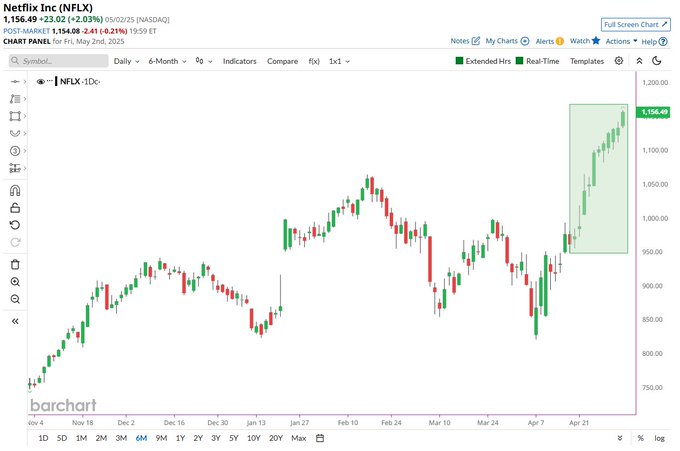The image size is (680, 451).
Task: Toggle NFLX series visibility eye
Action: [x=41, y=82]
